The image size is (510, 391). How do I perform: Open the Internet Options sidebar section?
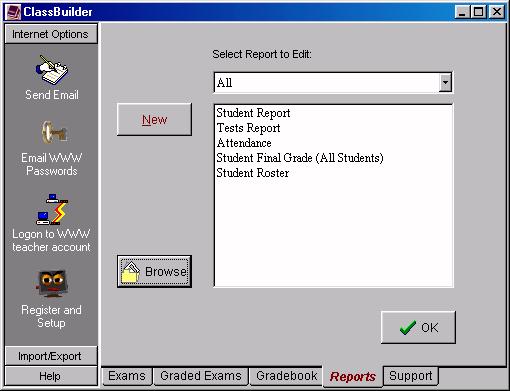(51, 34)
